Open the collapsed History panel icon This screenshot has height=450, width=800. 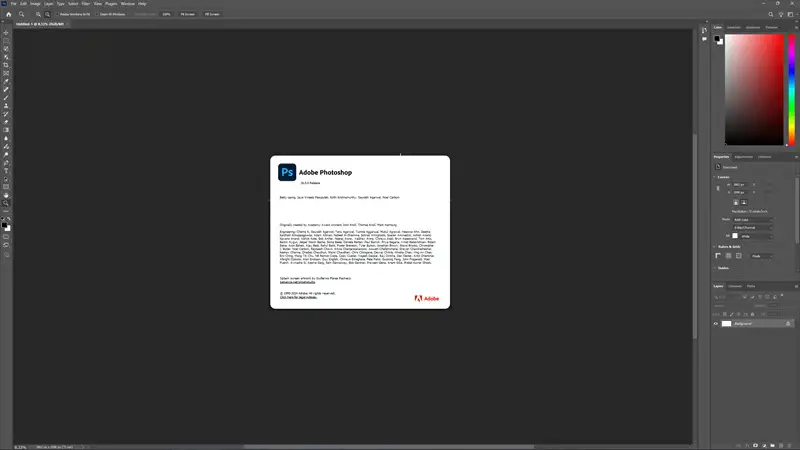pos(704,31)
